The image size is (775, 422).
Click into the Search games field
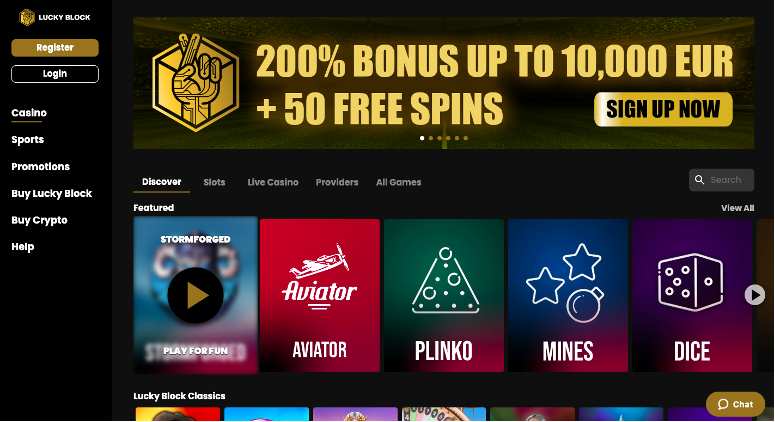click(x=722, y=180)
